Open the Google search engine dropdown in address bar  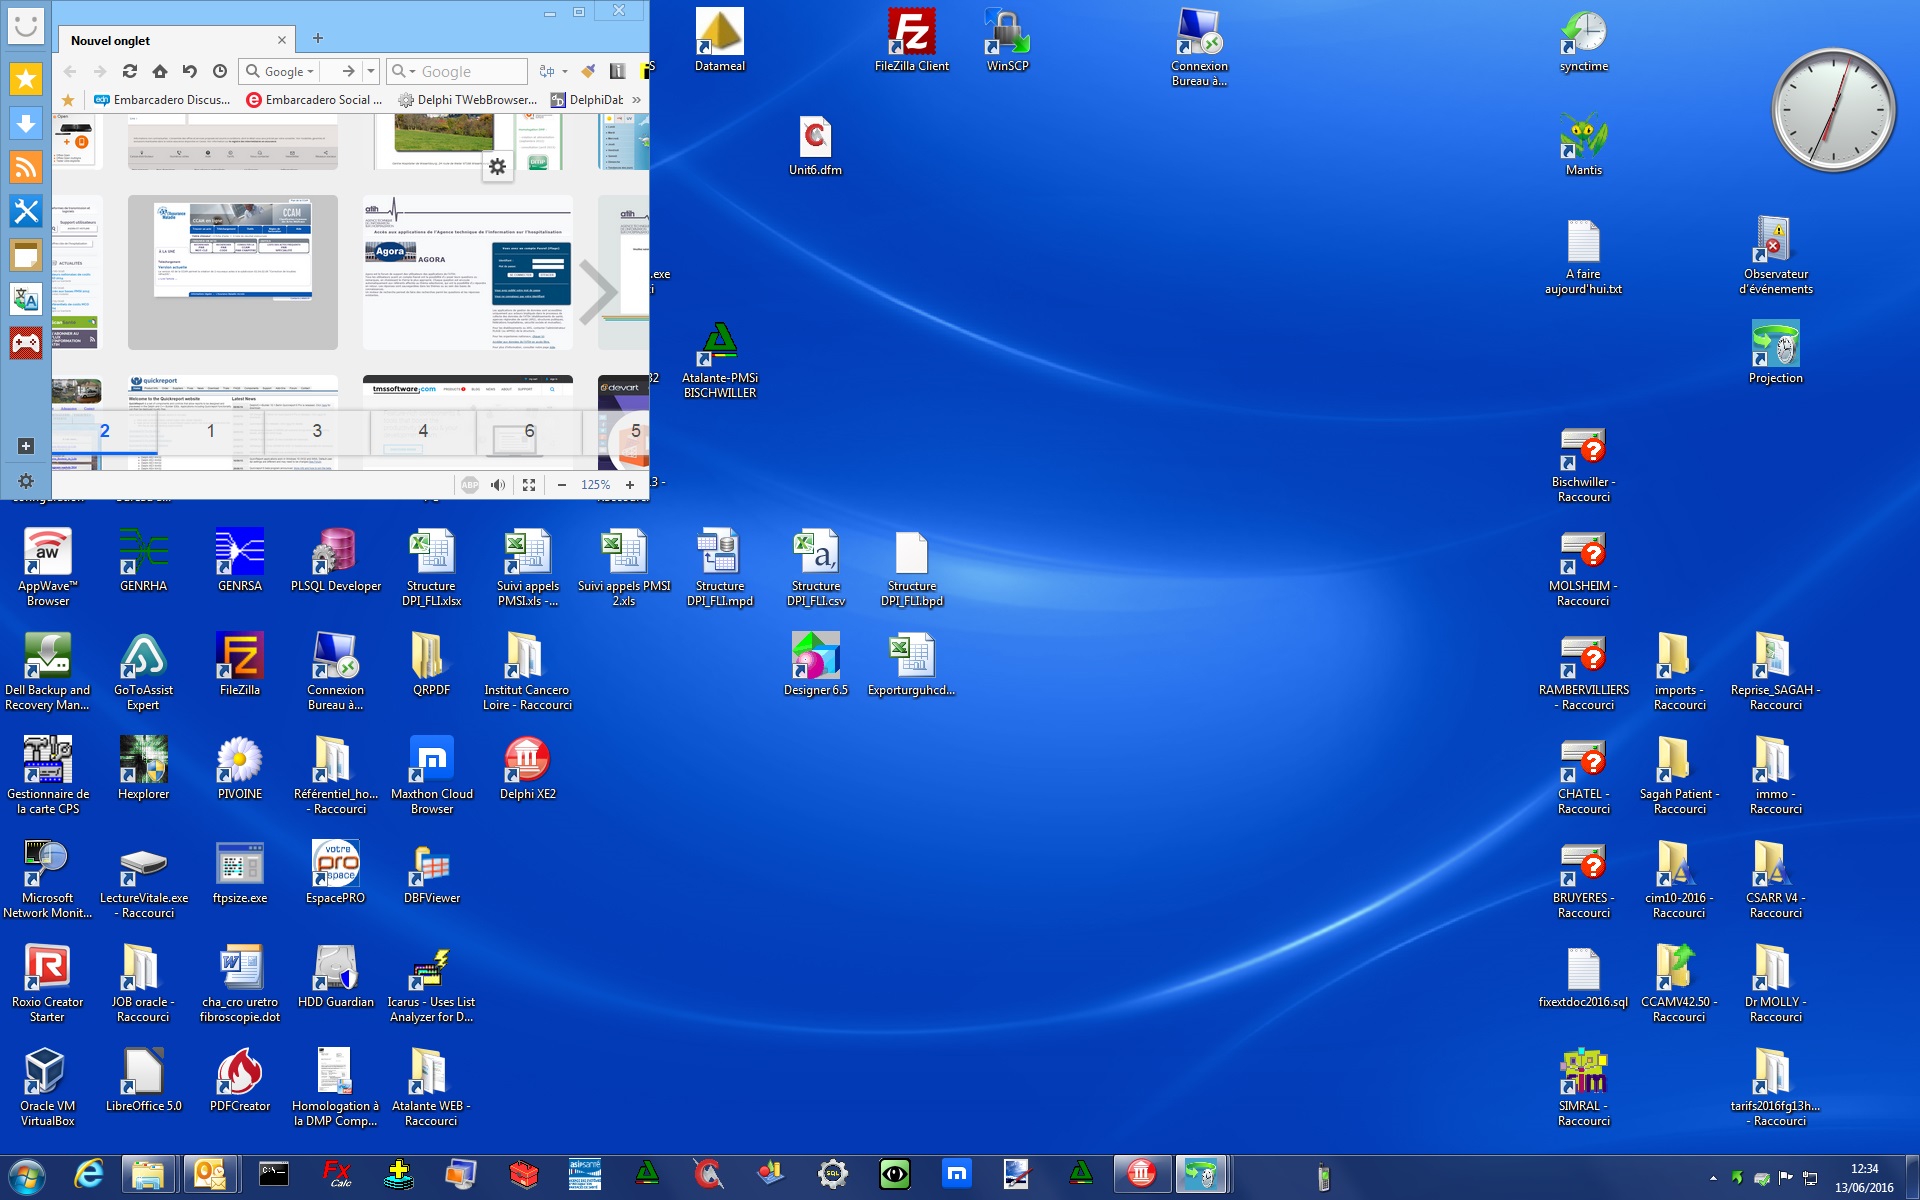[281, 71]
